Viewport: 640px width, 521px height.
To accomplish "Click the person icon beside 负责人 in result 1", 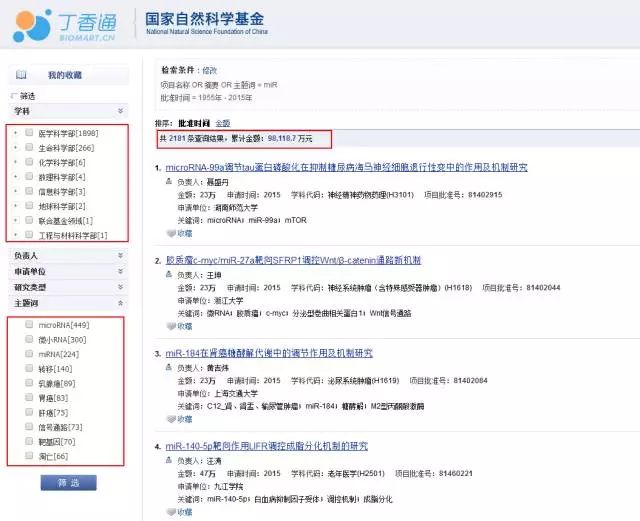I will point(170,182).
